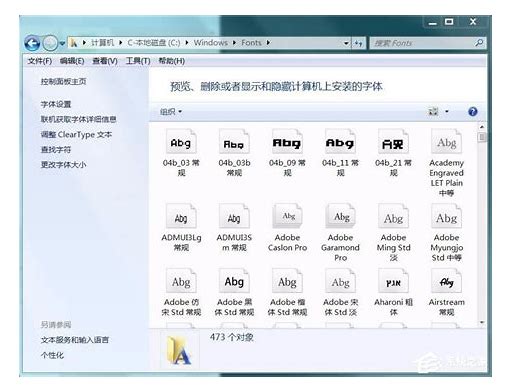This screenshot has height=392, width=512.
Task: Select the Adobe 宋体 Std font icon
Action: 340,281
